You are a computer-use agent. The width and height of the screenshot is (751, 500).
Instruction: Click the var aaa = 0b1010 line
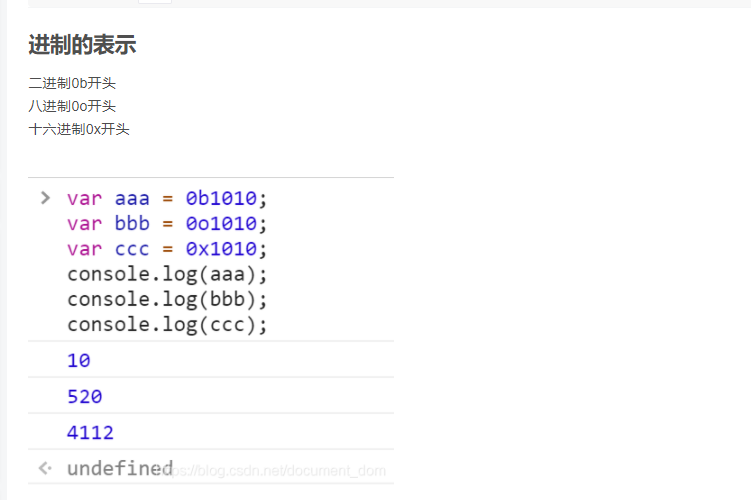point(167,198)
